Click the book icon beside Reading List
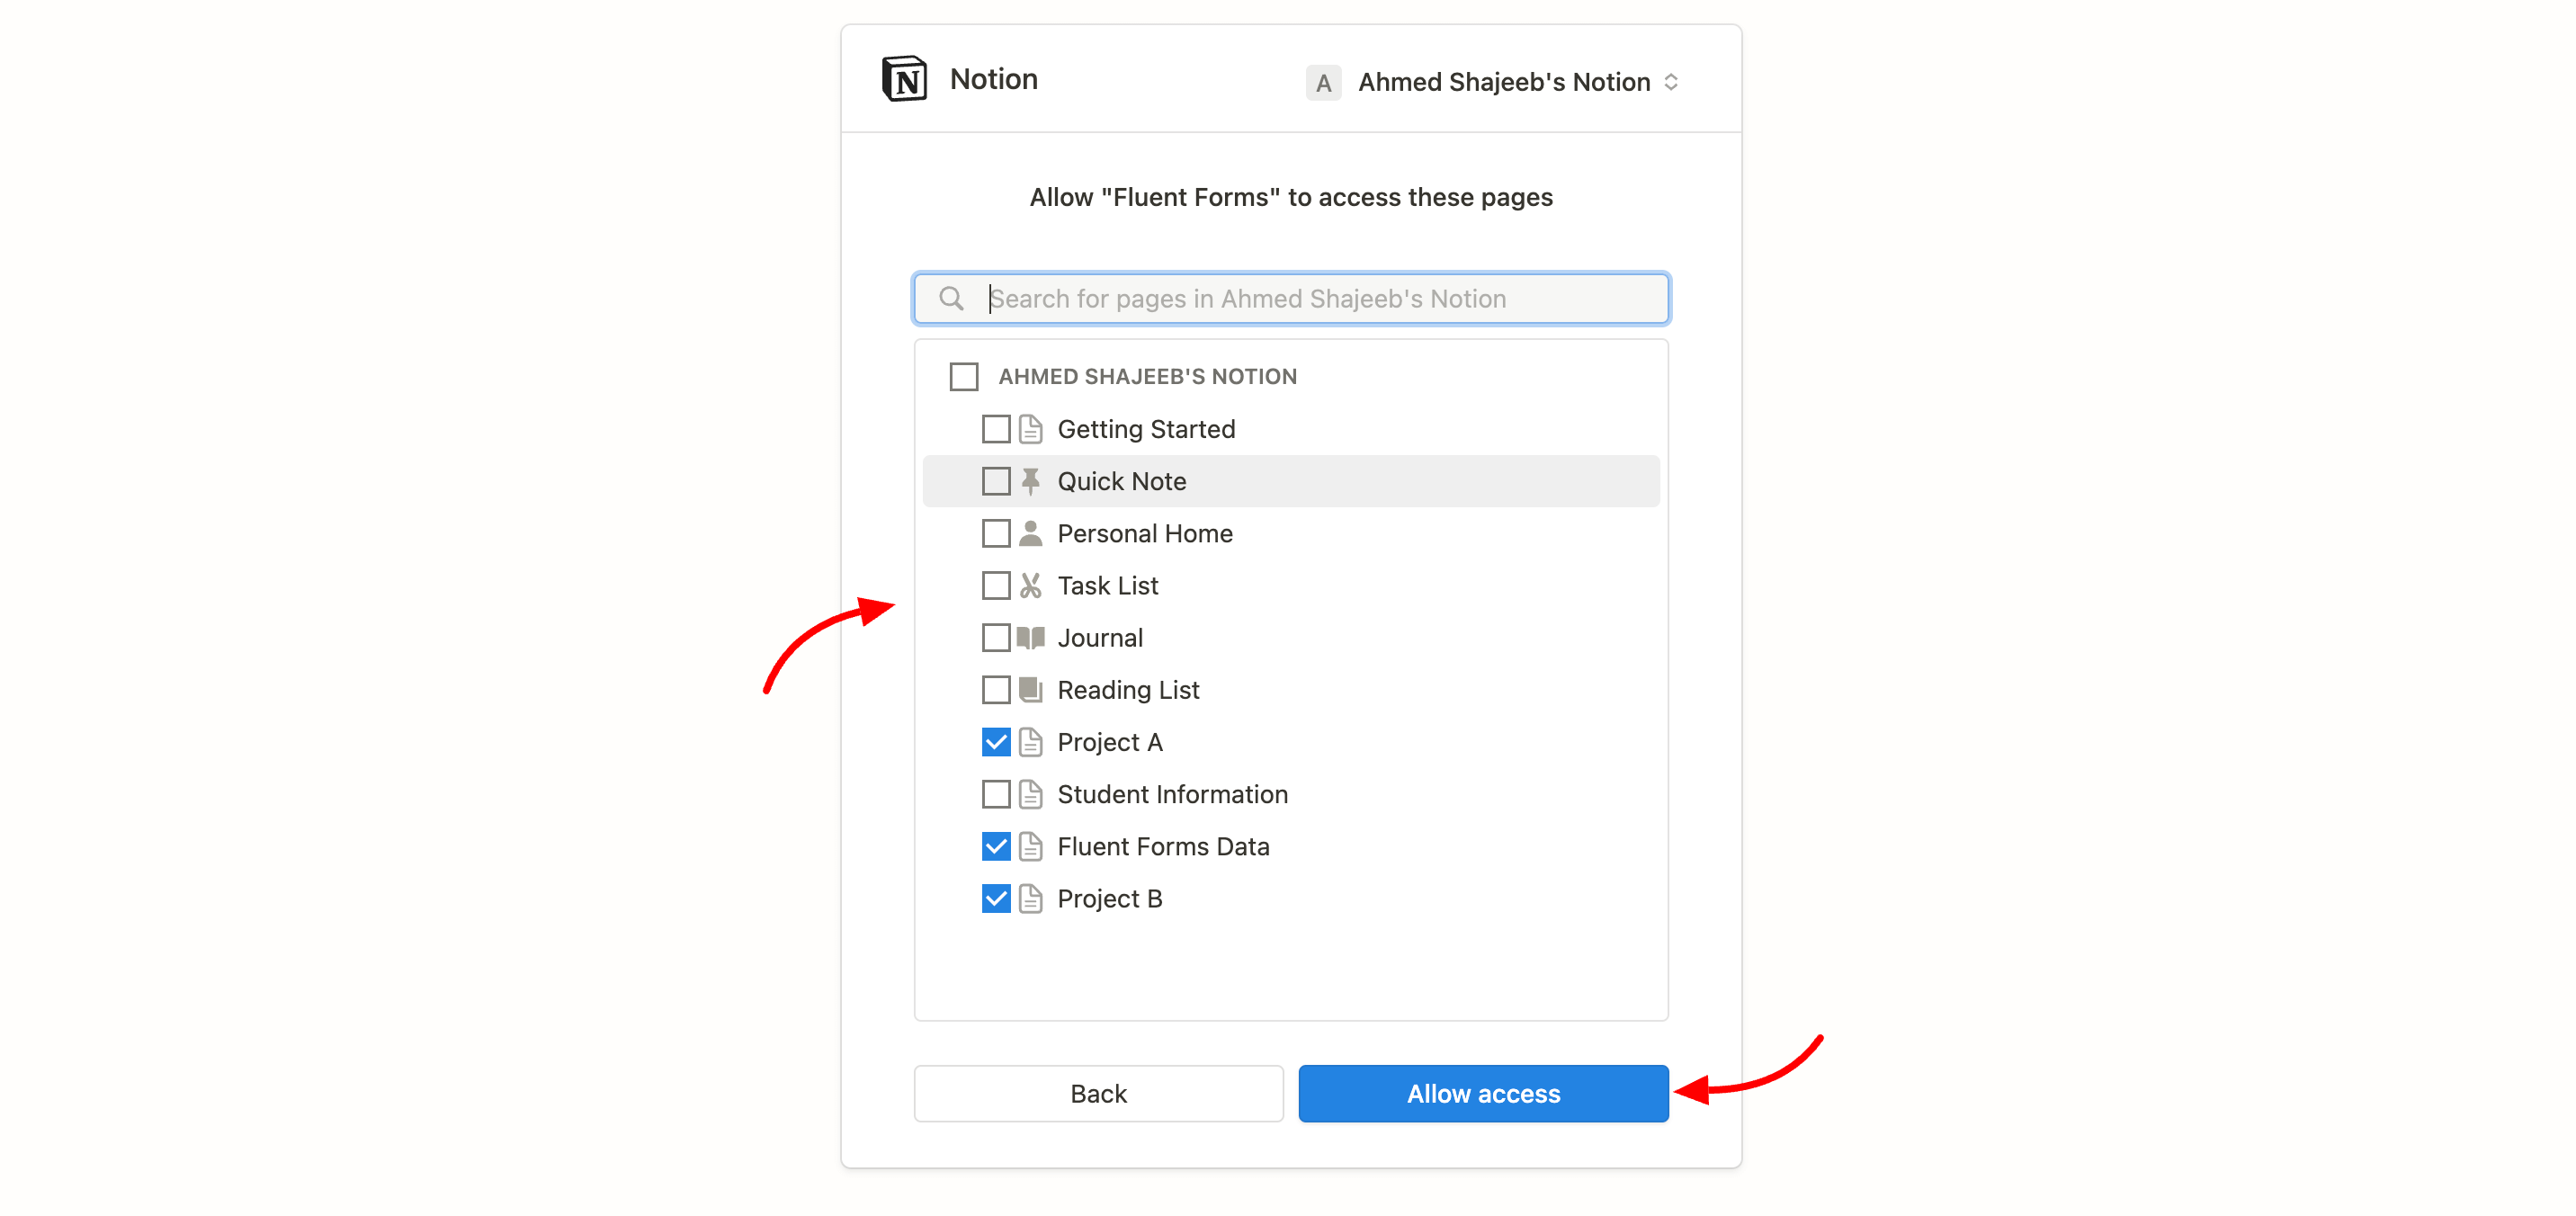Image resolution: width=2576 pixels, height=1216 pixels. point(1030,689)
